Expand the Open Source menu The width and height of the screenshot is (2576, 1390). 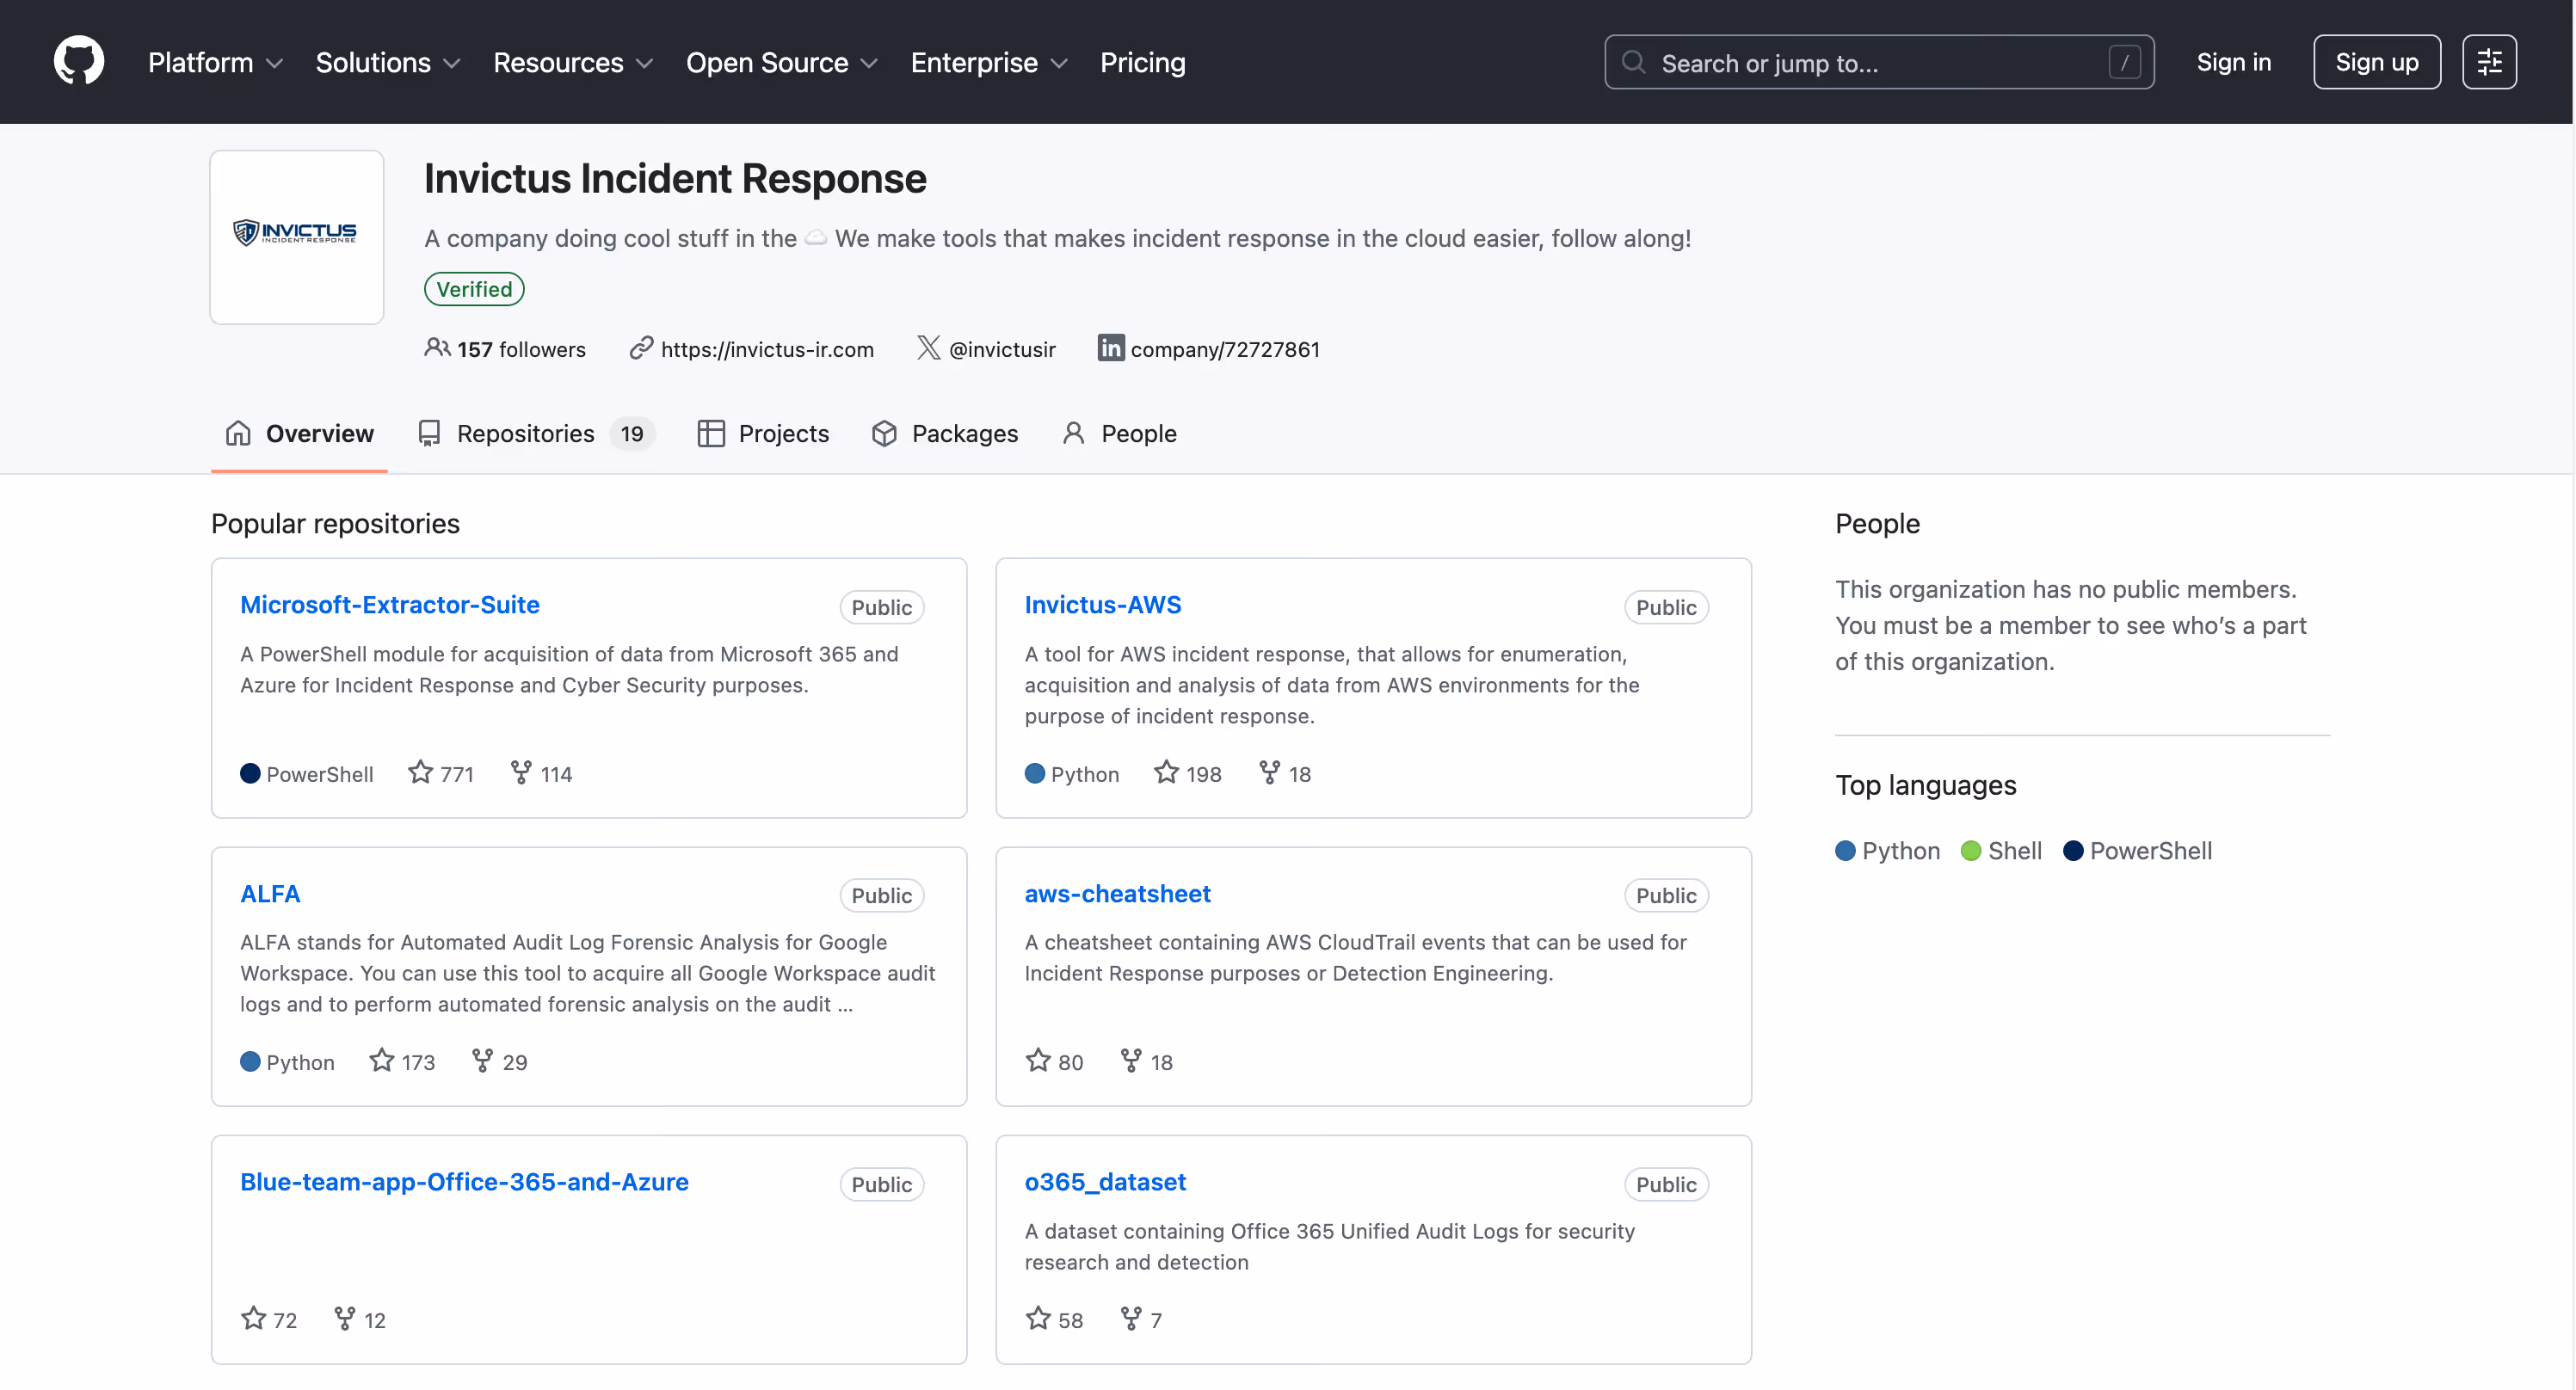pos(782,62)
